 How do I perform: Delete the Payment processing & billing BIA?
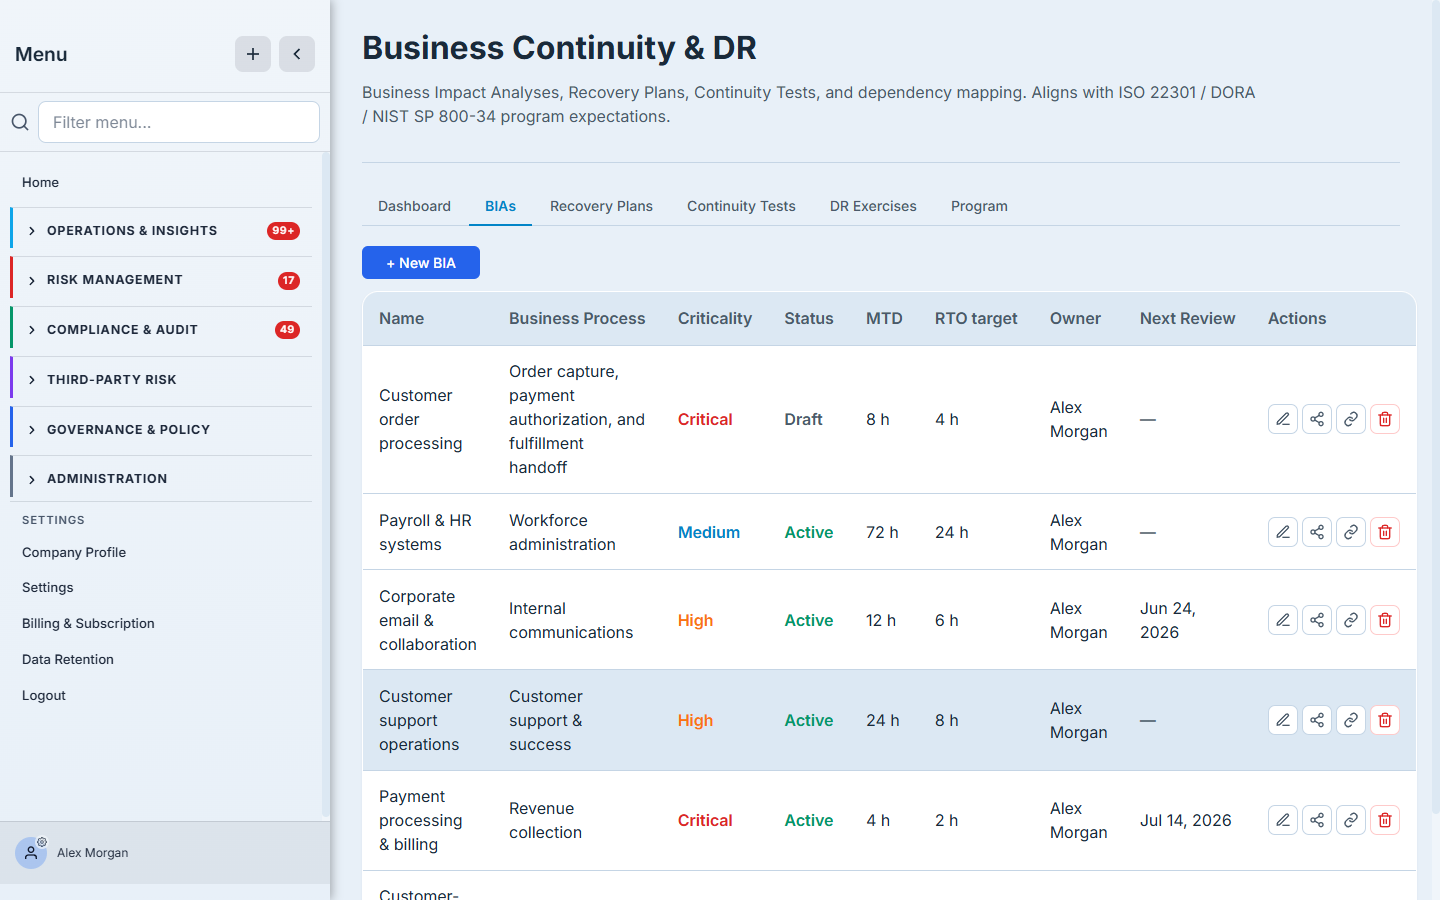(x=1385, y=820)
